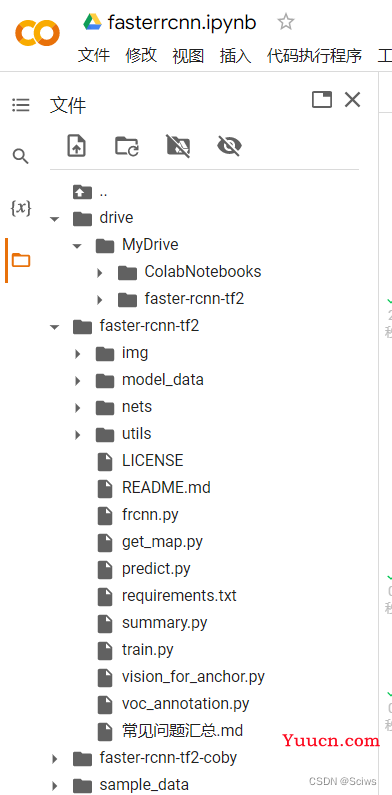Collapse the drive folder arrow

coord(55,219)
